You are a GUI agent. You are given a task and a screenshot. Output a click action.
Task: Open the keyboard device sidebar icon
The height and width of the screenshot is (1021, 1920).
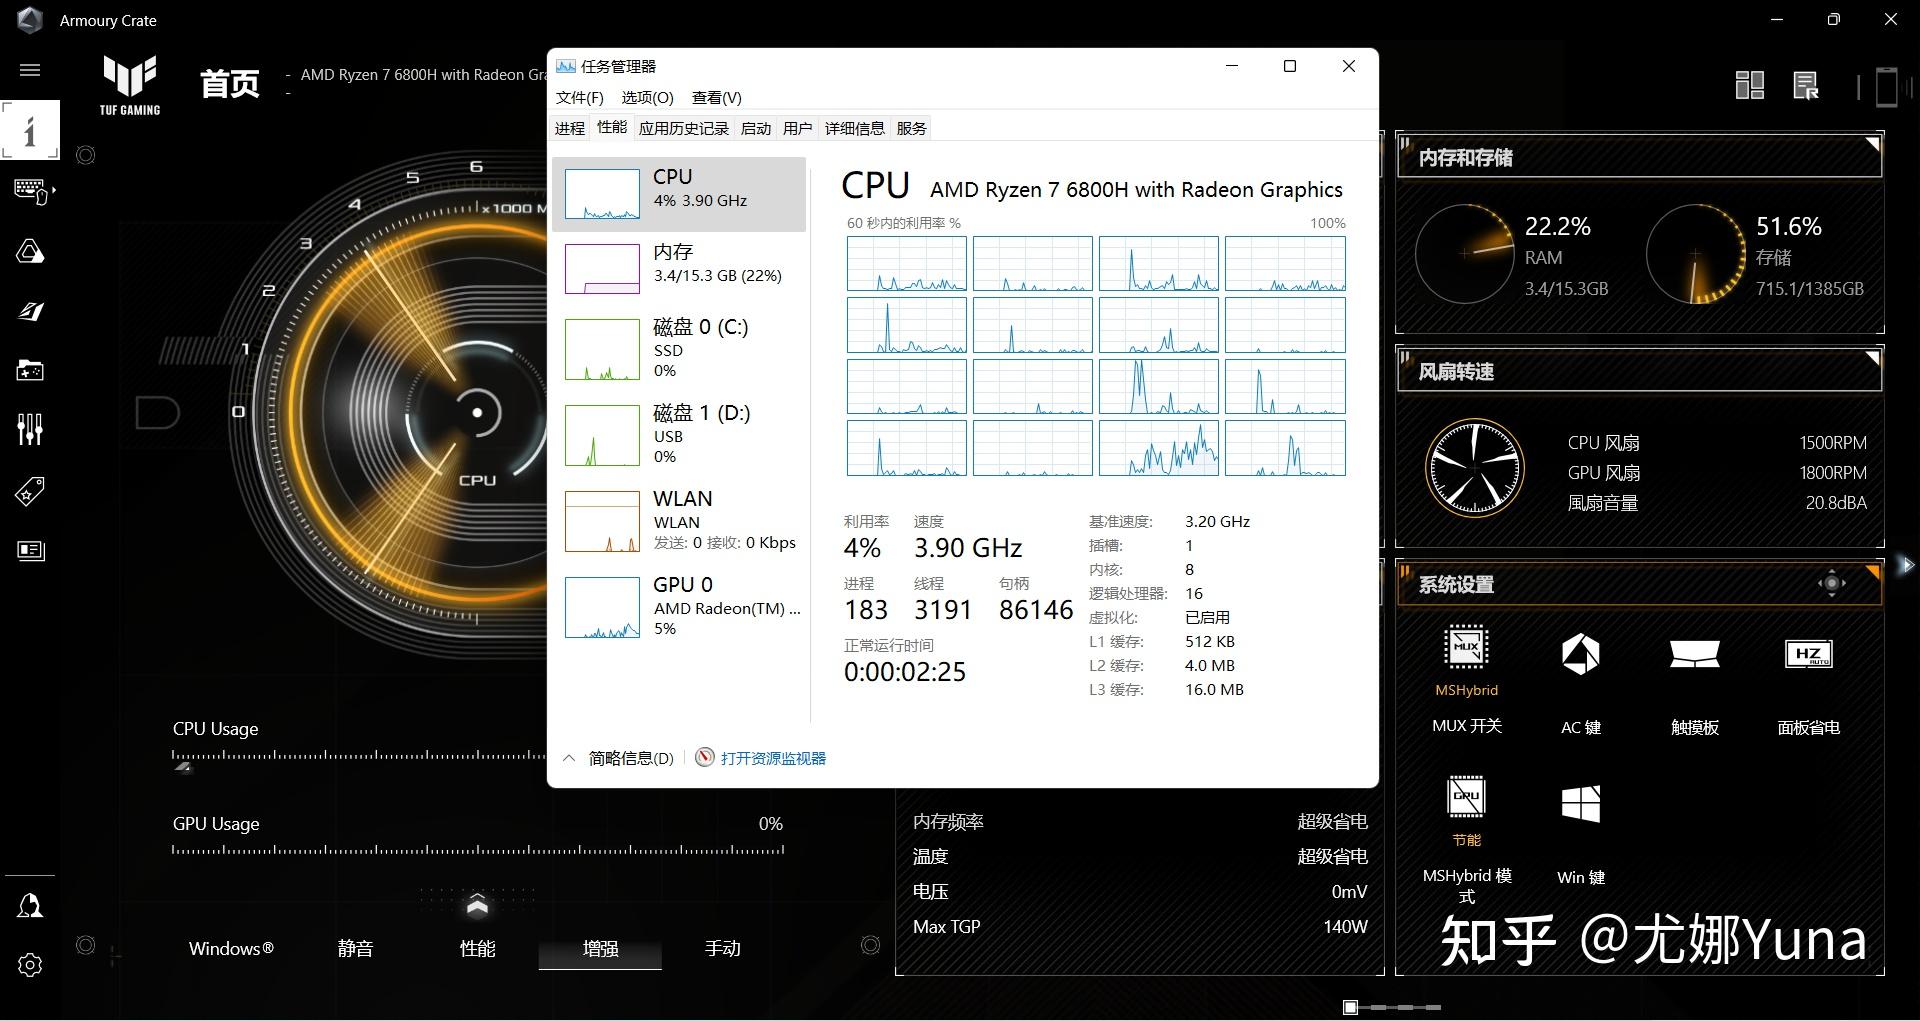click(x=31, y=191)
